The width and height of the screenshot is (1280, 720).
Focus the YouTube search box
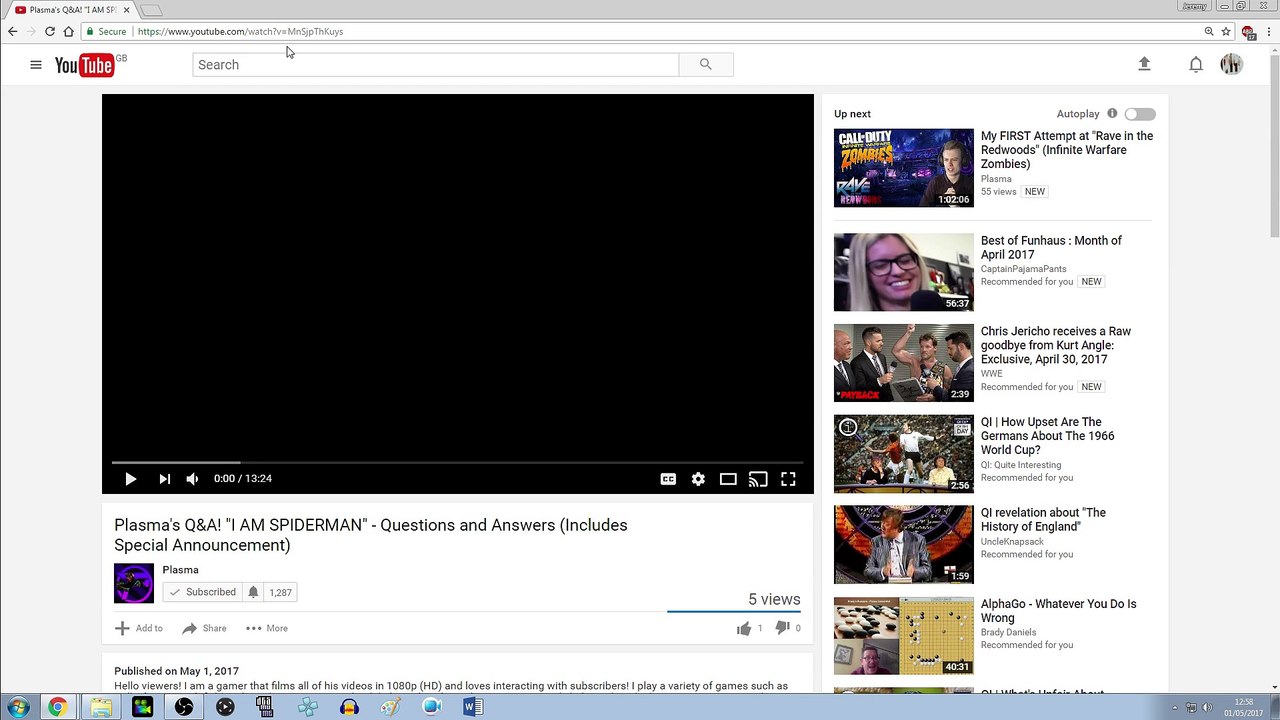tap(436, 65)
